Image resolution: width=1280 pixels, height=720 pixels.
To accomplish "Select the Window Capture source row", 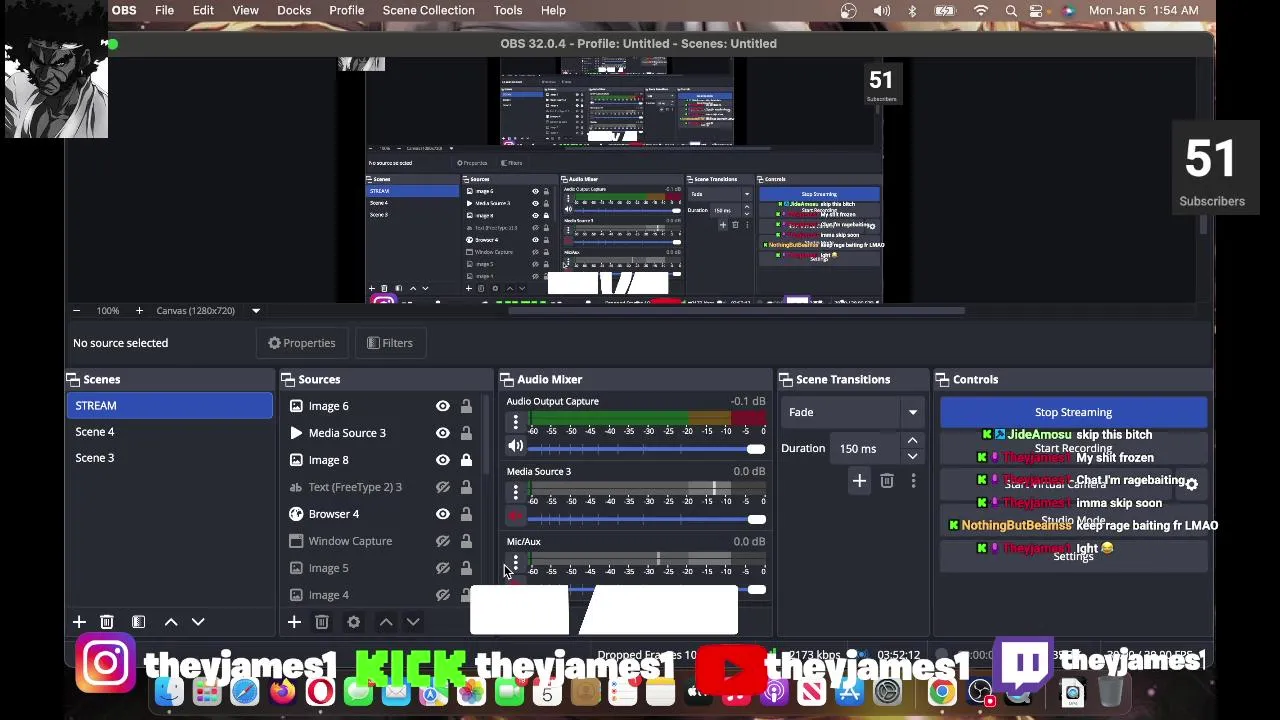I will 381,541.
